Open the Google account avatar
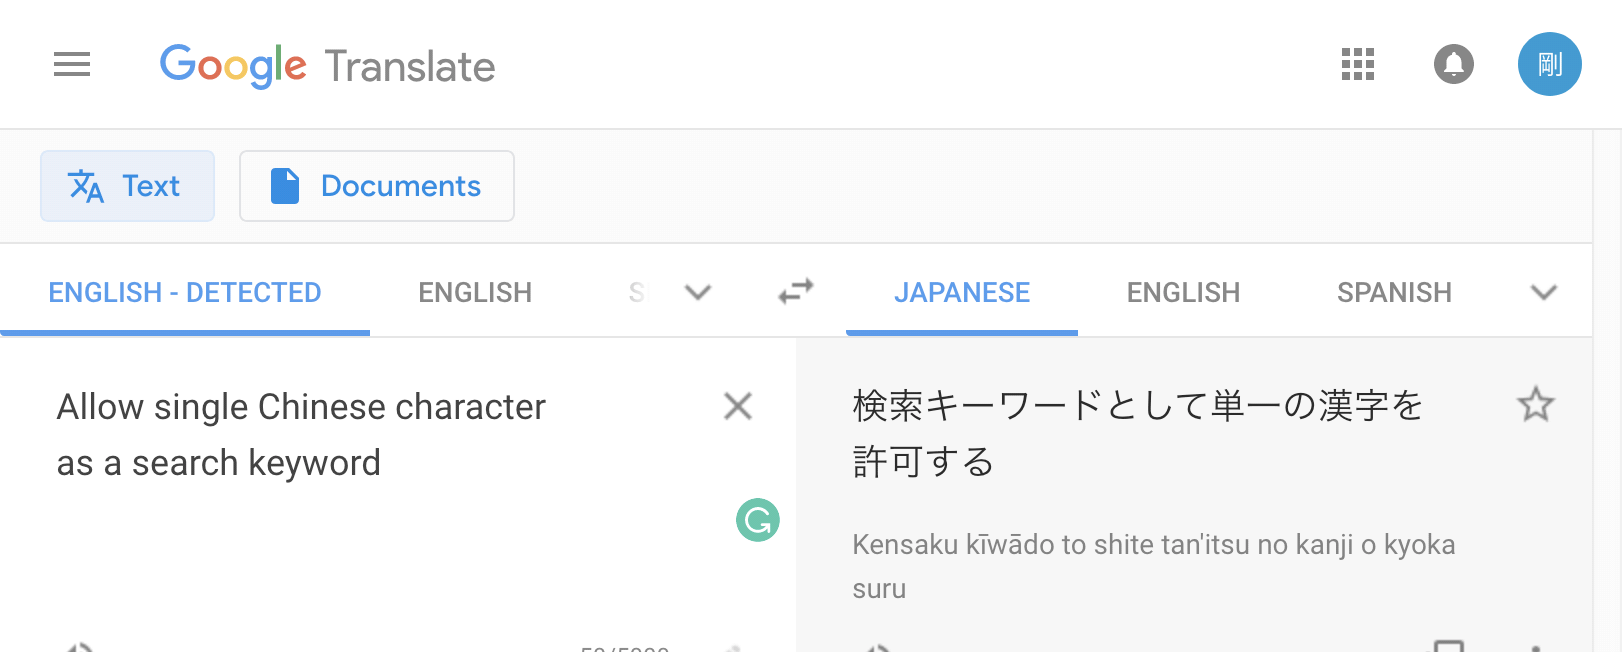 pos(1549,65)
